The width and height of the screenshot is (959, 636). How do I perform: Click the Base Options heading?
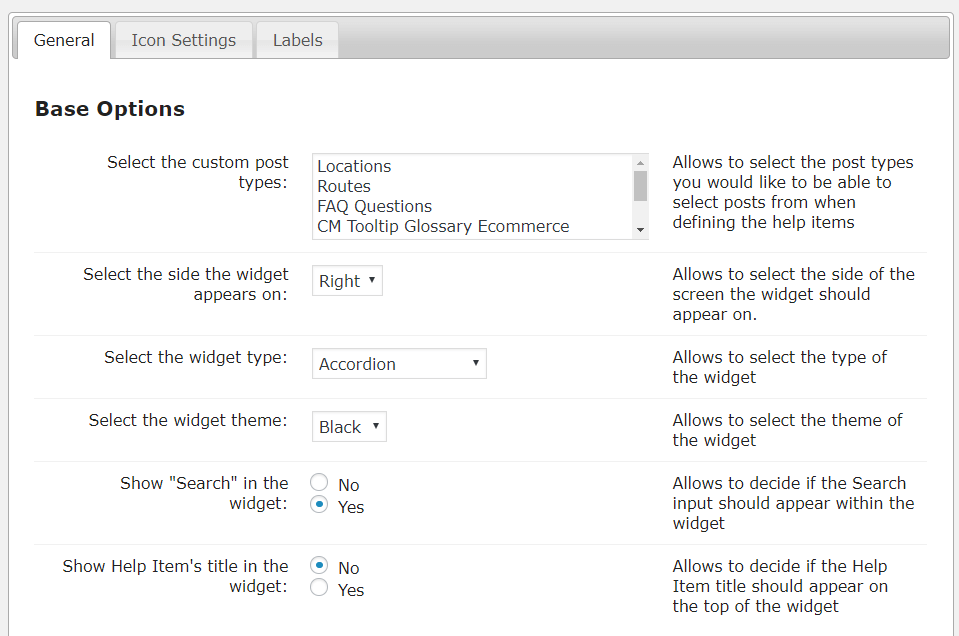(x=110, y=109)
